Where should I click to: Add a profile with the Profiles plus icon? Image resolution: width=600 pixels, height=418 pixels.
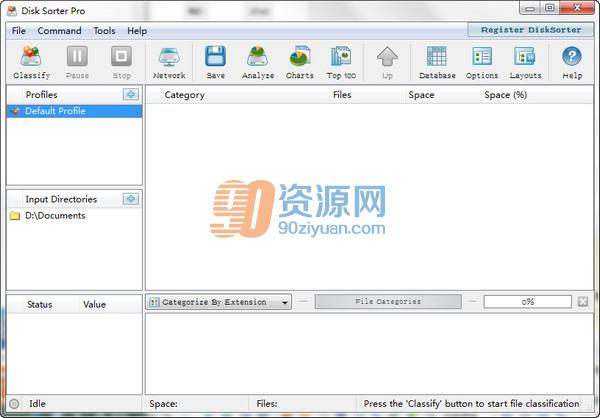click(131, 94)
